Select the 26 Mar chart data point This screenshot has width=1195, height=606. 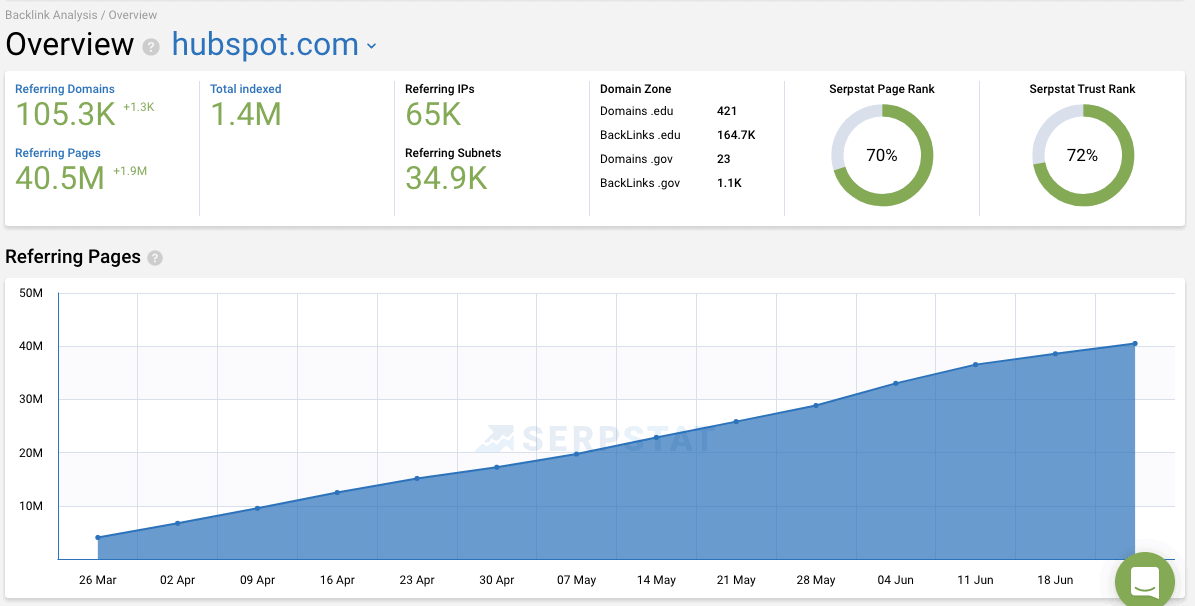98,537
